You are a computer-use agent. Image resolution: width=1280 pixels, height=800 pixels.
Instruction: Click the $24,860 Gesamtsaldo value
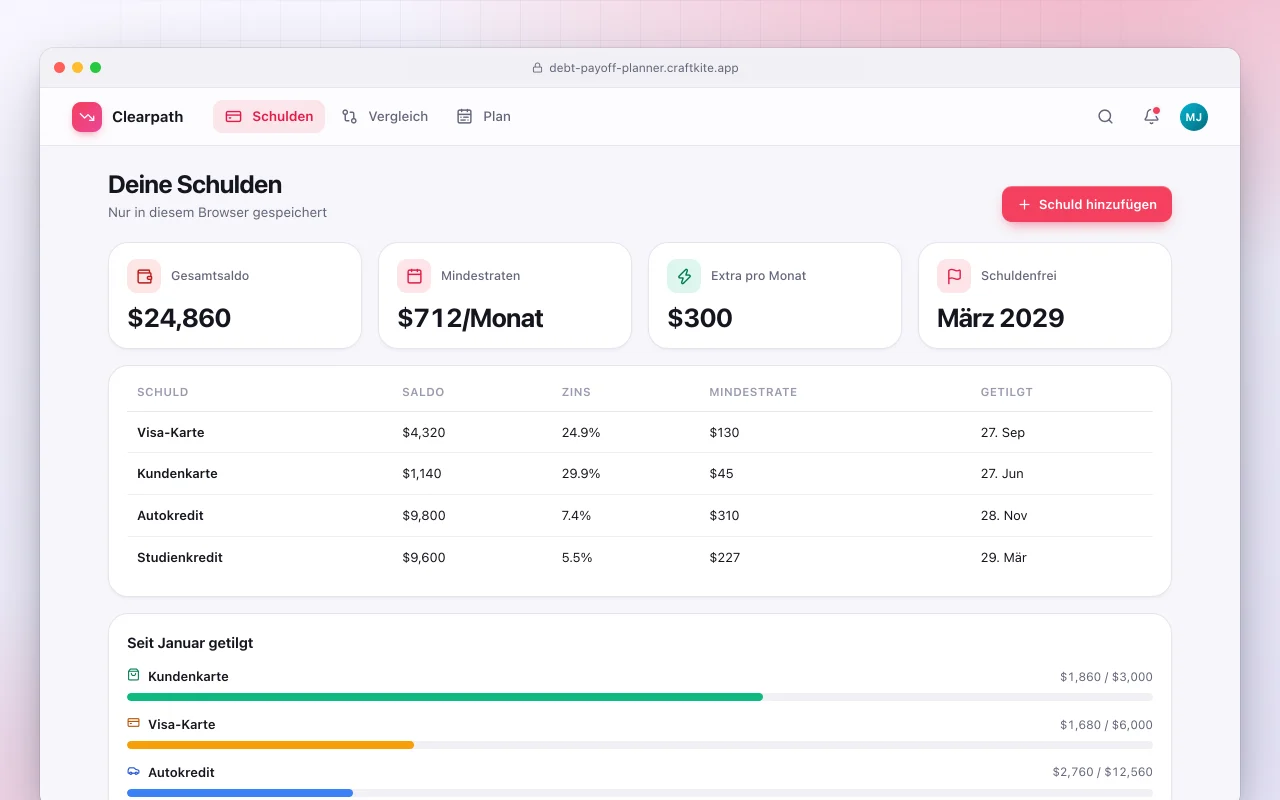[179, 318]
